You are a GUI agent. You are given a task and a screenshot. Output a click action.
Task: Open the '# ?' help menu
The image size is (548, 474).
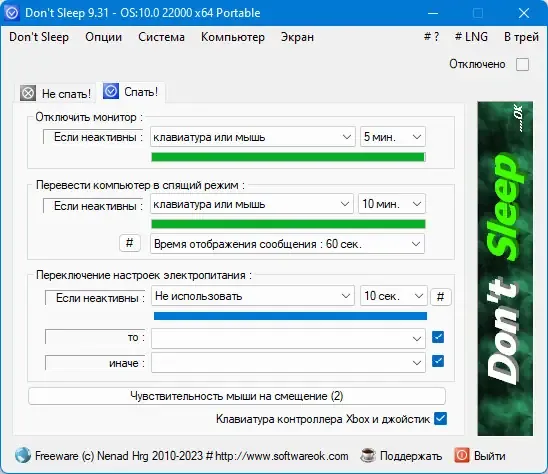click(x=432, y=37)
